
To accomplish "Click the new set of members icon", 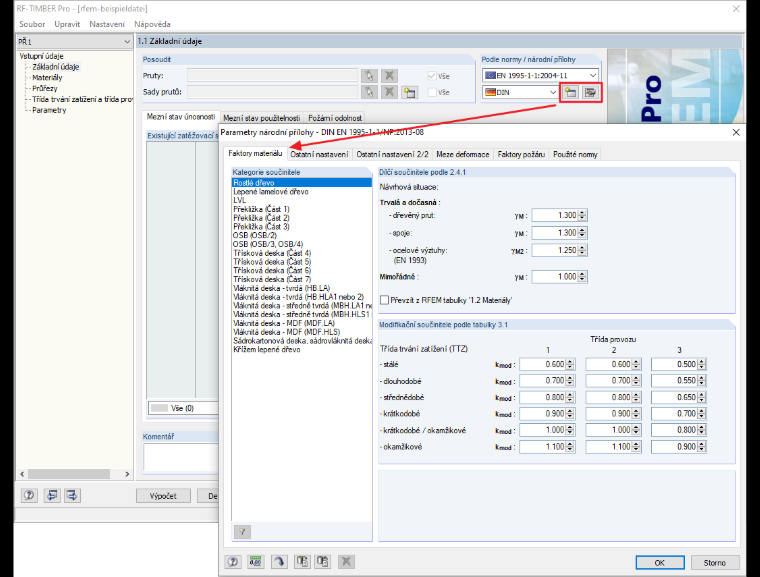I will click(410, 92).
